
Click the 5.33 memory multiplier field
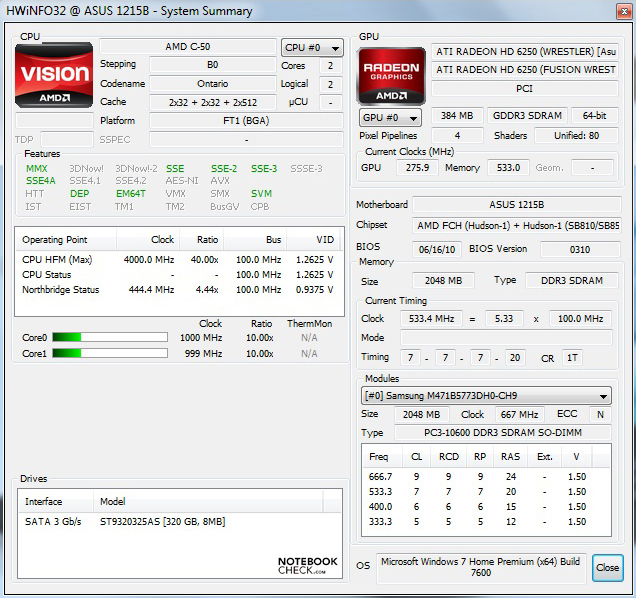coord(504,318)
